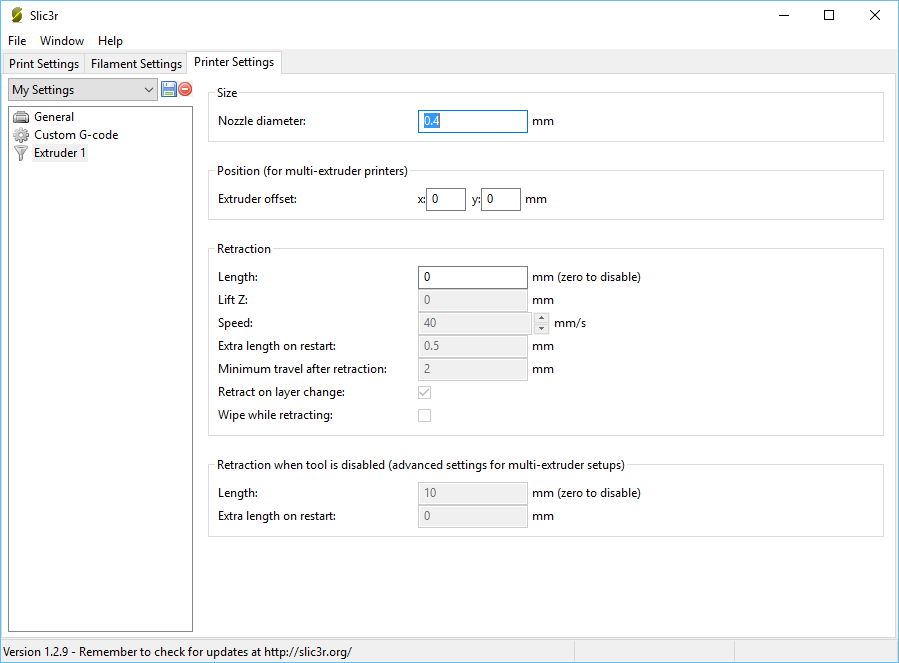
Task: Switch to the Print Settings tab
Action: (44, 64)
